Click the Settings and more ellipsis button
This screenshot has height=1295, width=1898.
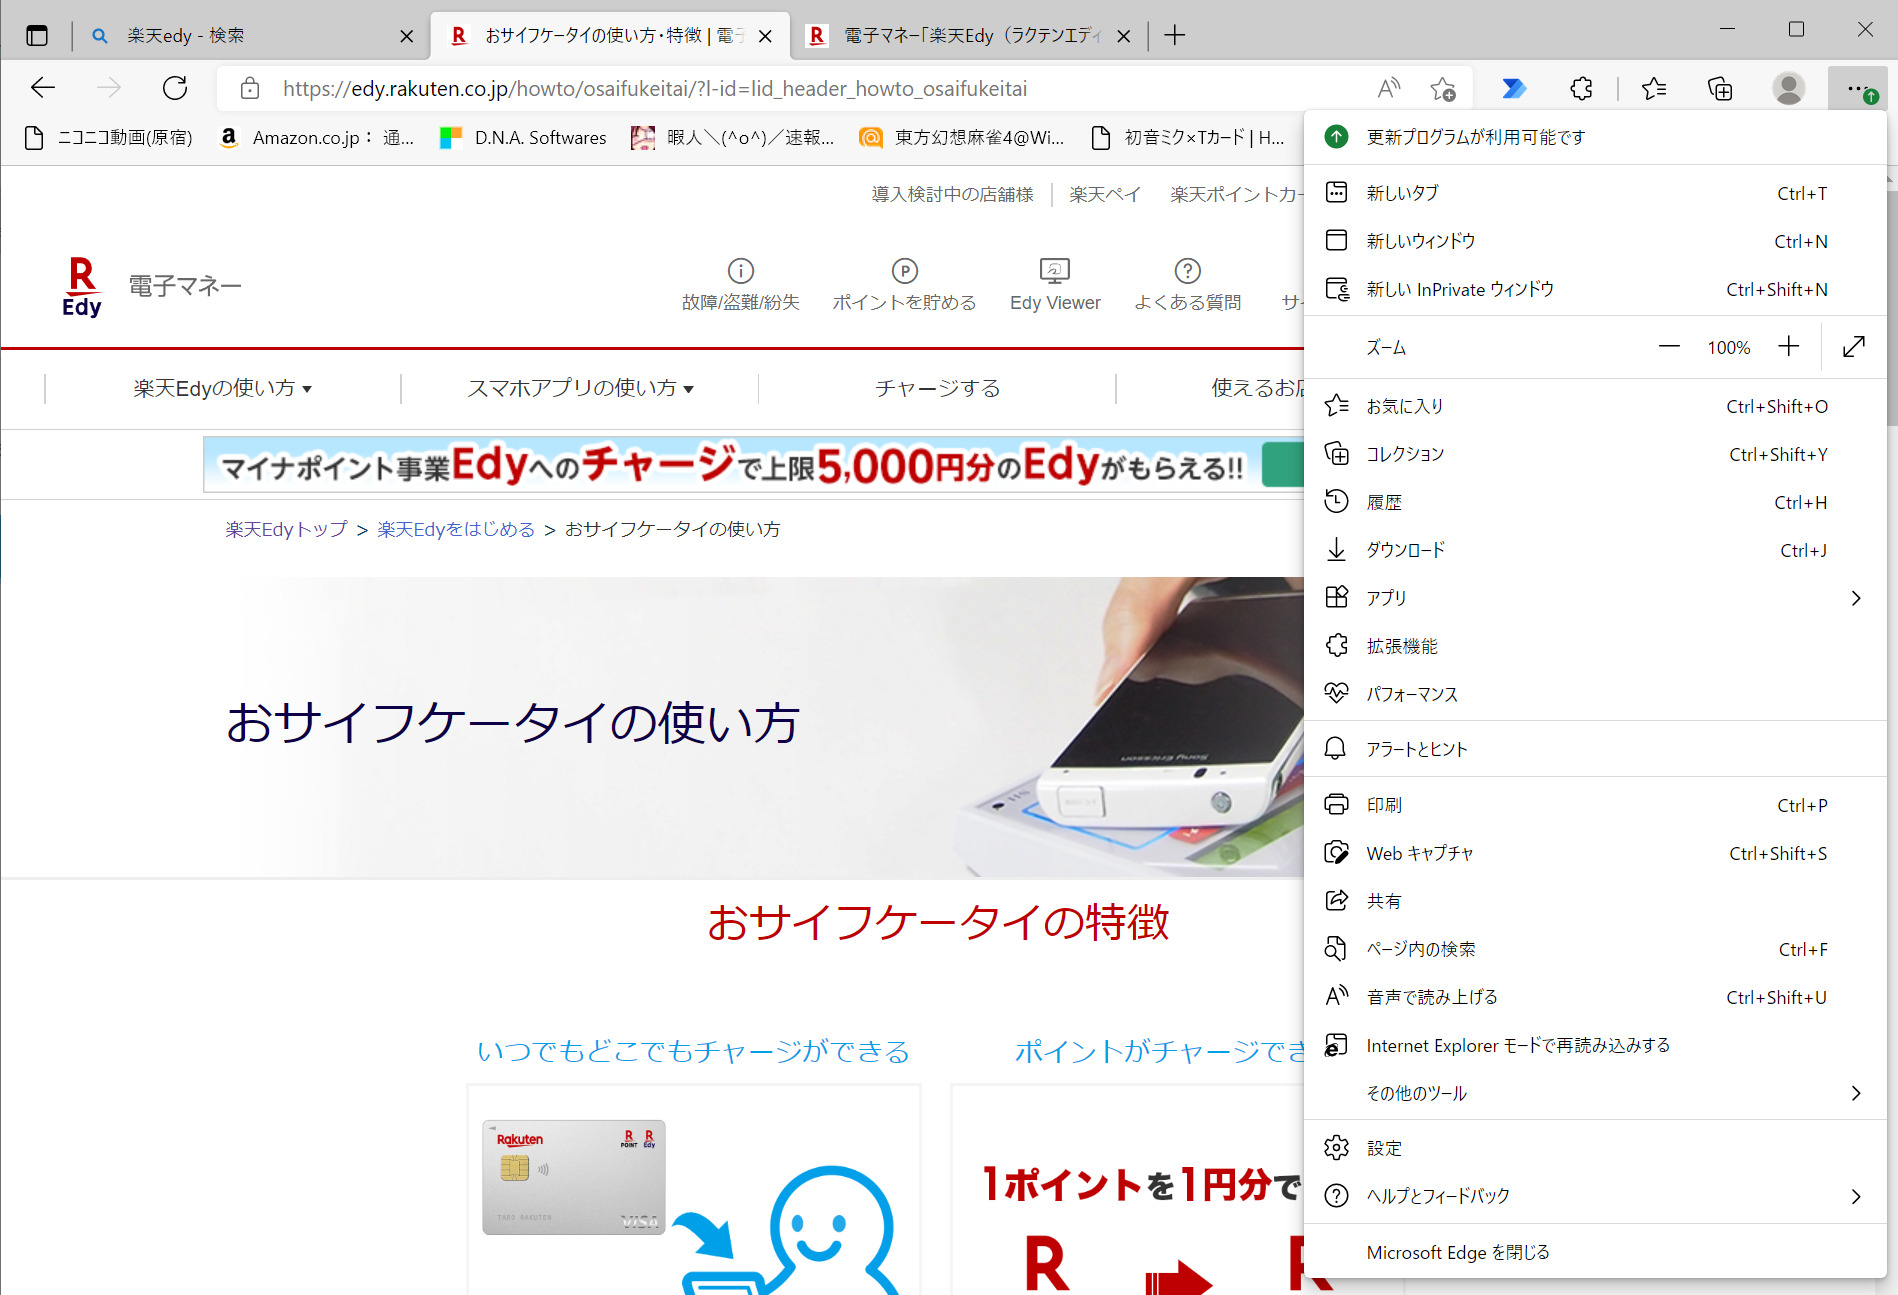pos(1857,89)
